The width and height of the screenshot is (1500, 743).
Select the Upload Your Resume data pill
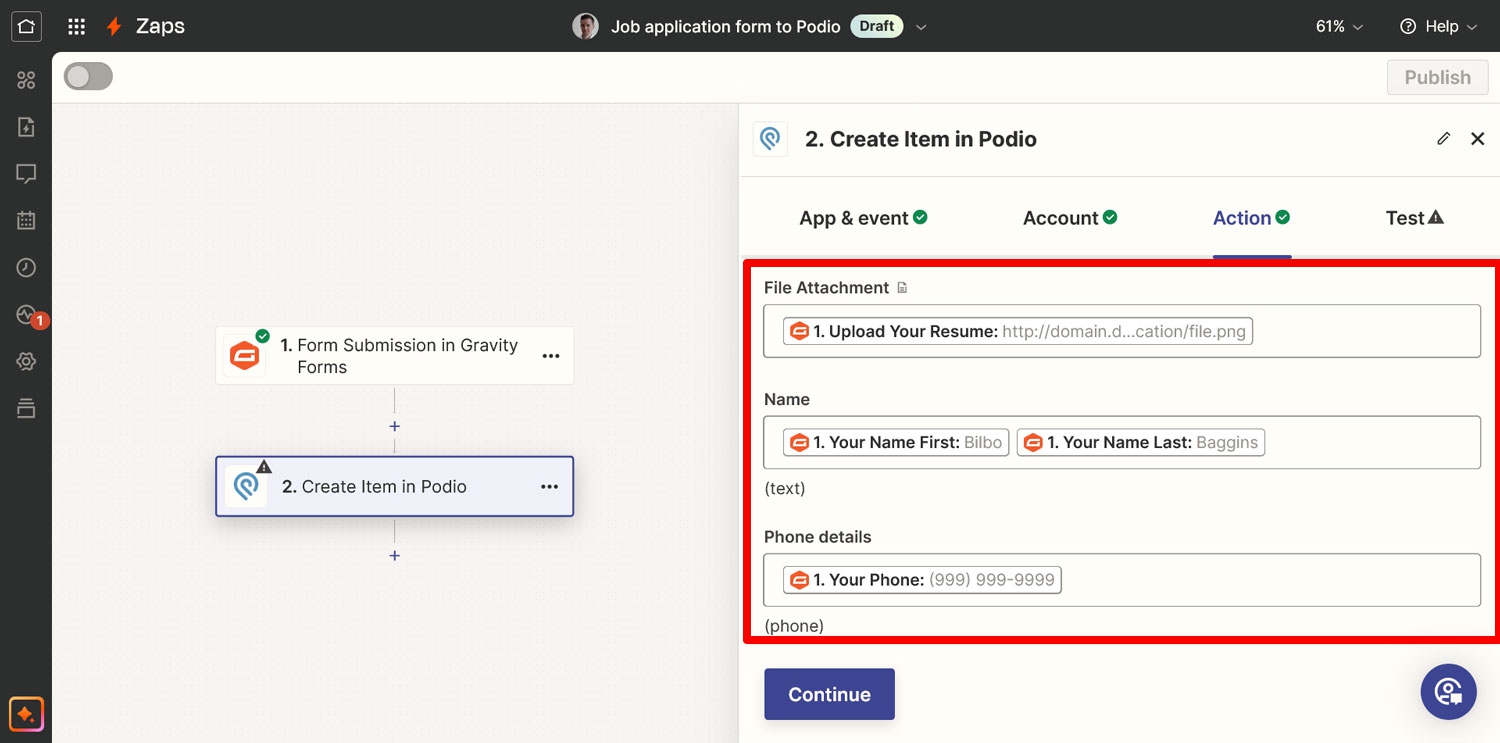coord(1018,331)
